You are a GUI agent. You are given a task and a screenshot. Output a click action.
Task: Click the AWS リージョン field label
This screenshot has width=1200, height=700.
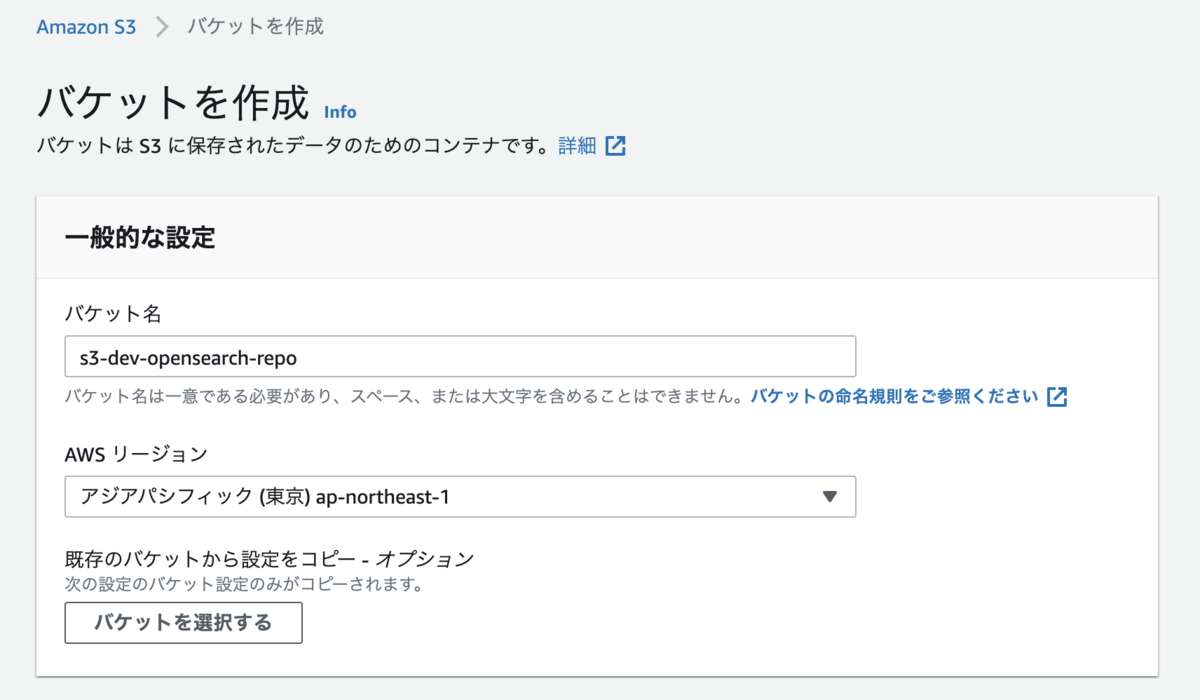[136, 454]
